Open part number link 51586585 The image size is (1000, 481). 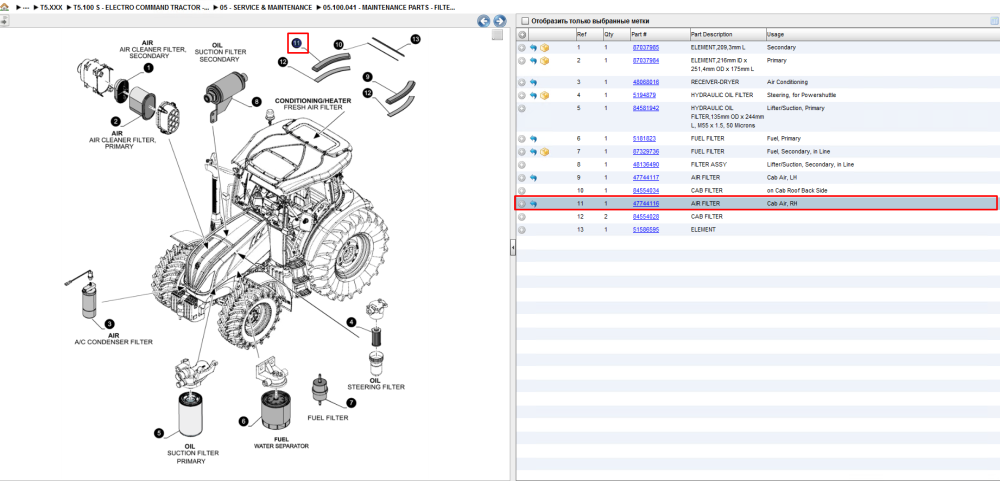point(645,230)
